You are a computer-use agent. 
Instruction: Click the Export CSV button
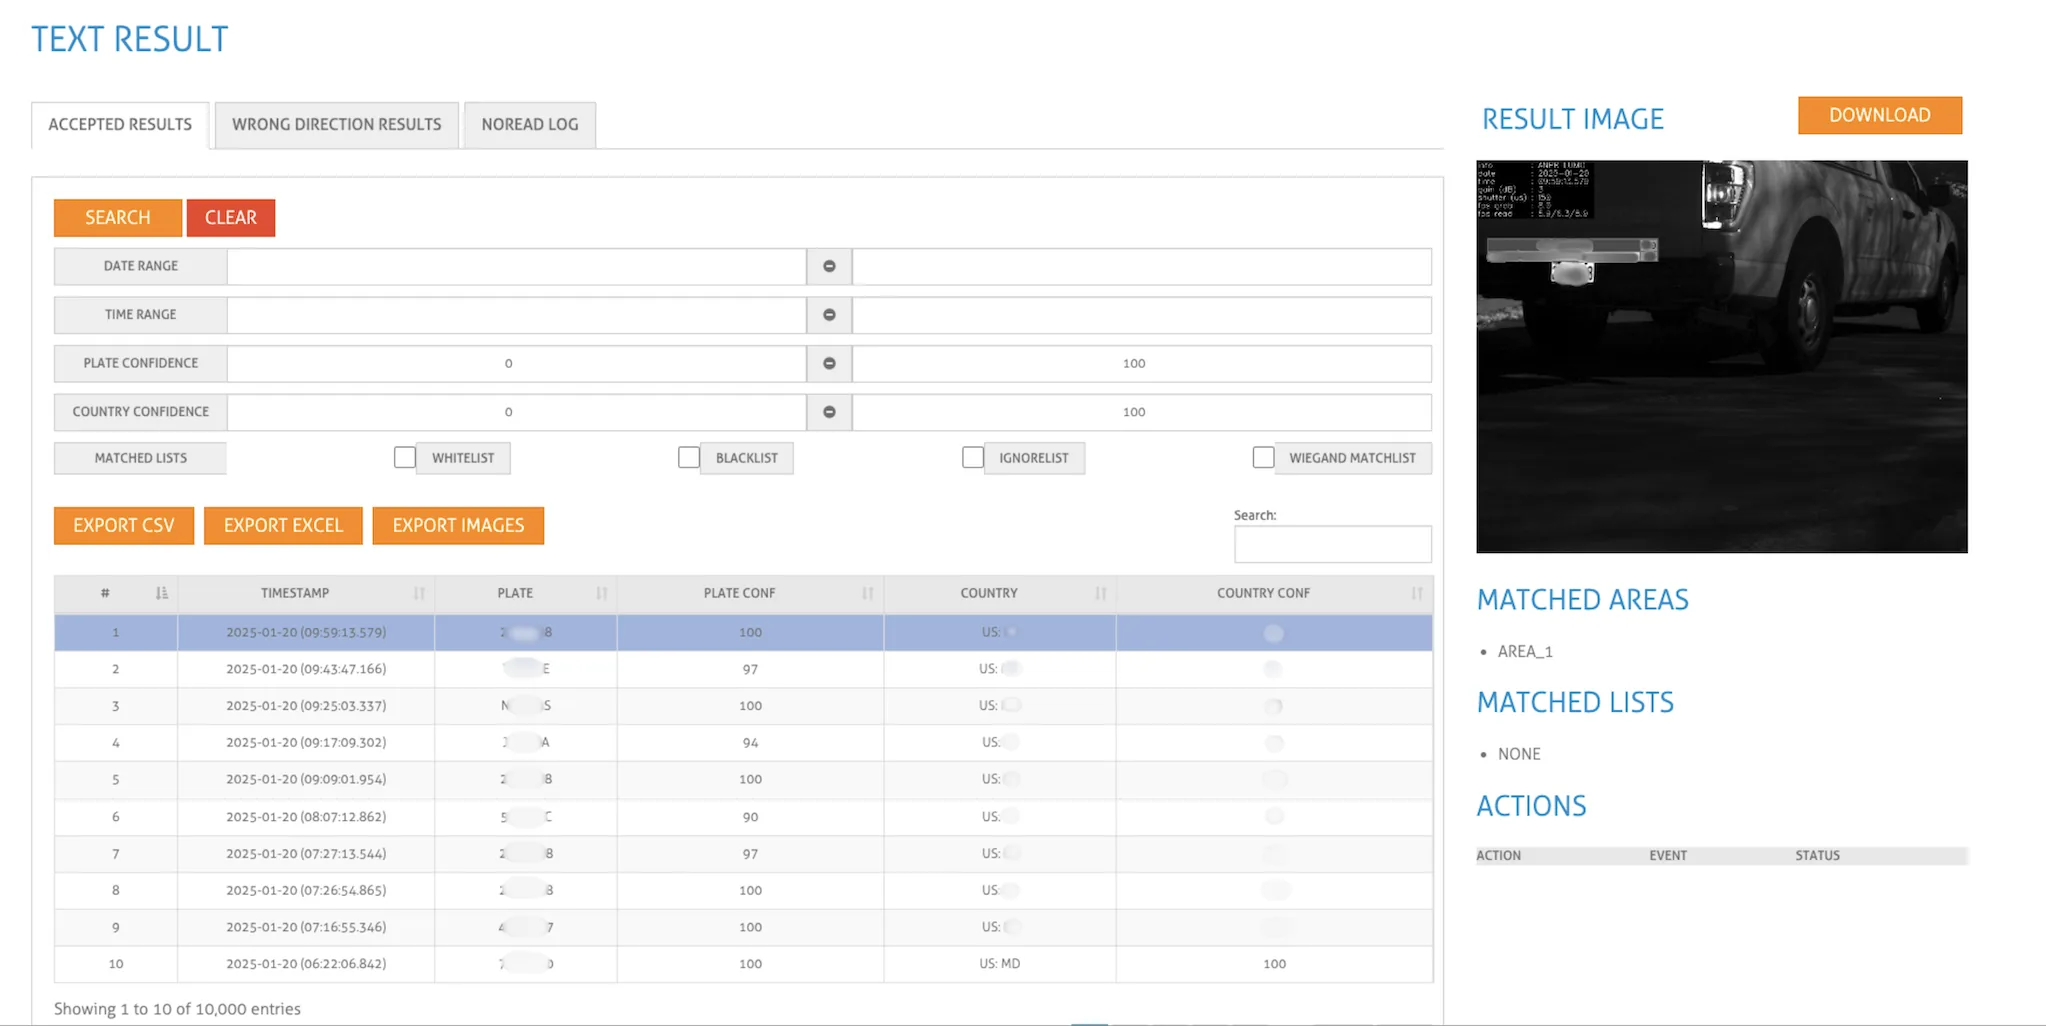pos(124,525)
